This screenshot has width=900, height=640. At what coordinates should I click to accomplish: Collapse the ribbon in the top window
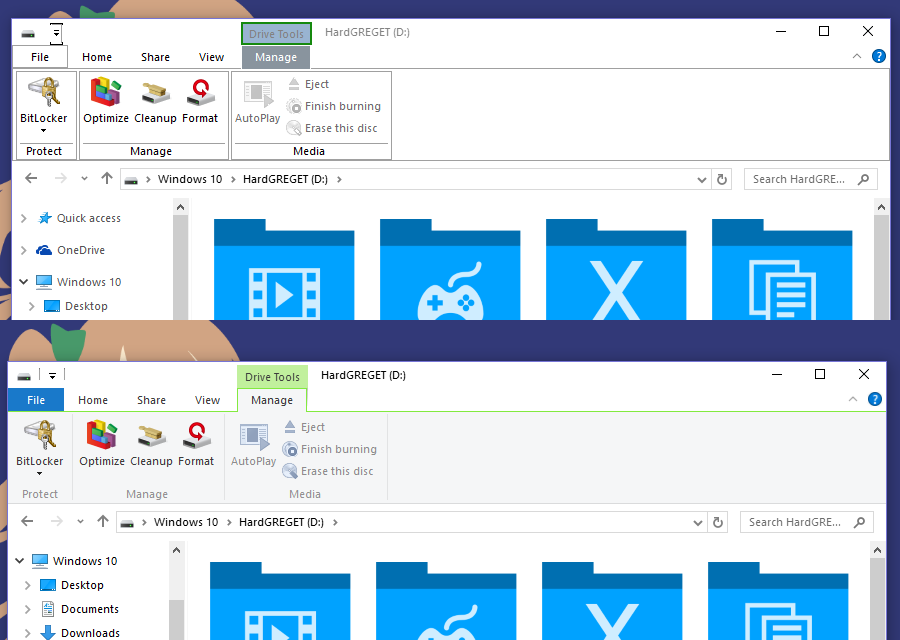pyautogui.click(x=857, y=56)
